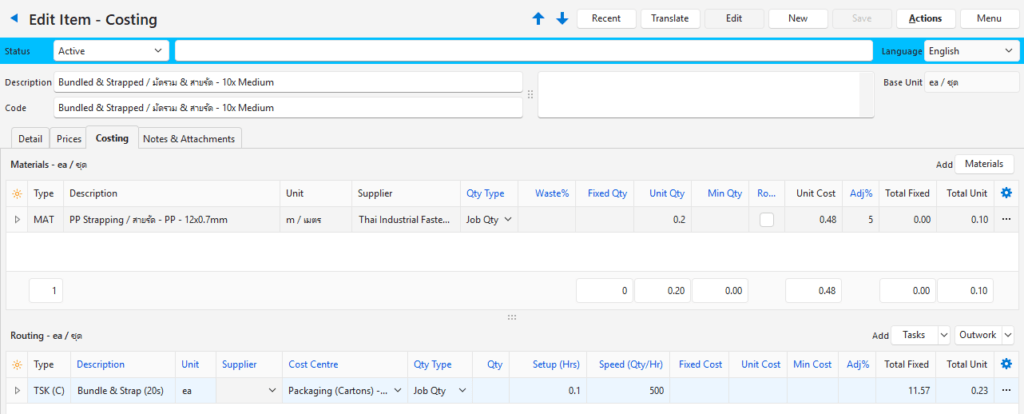Open the Status dropdown showing Active
Image resolution: width=1024 pixels, height=414 pixels.
tap(111, 51)
